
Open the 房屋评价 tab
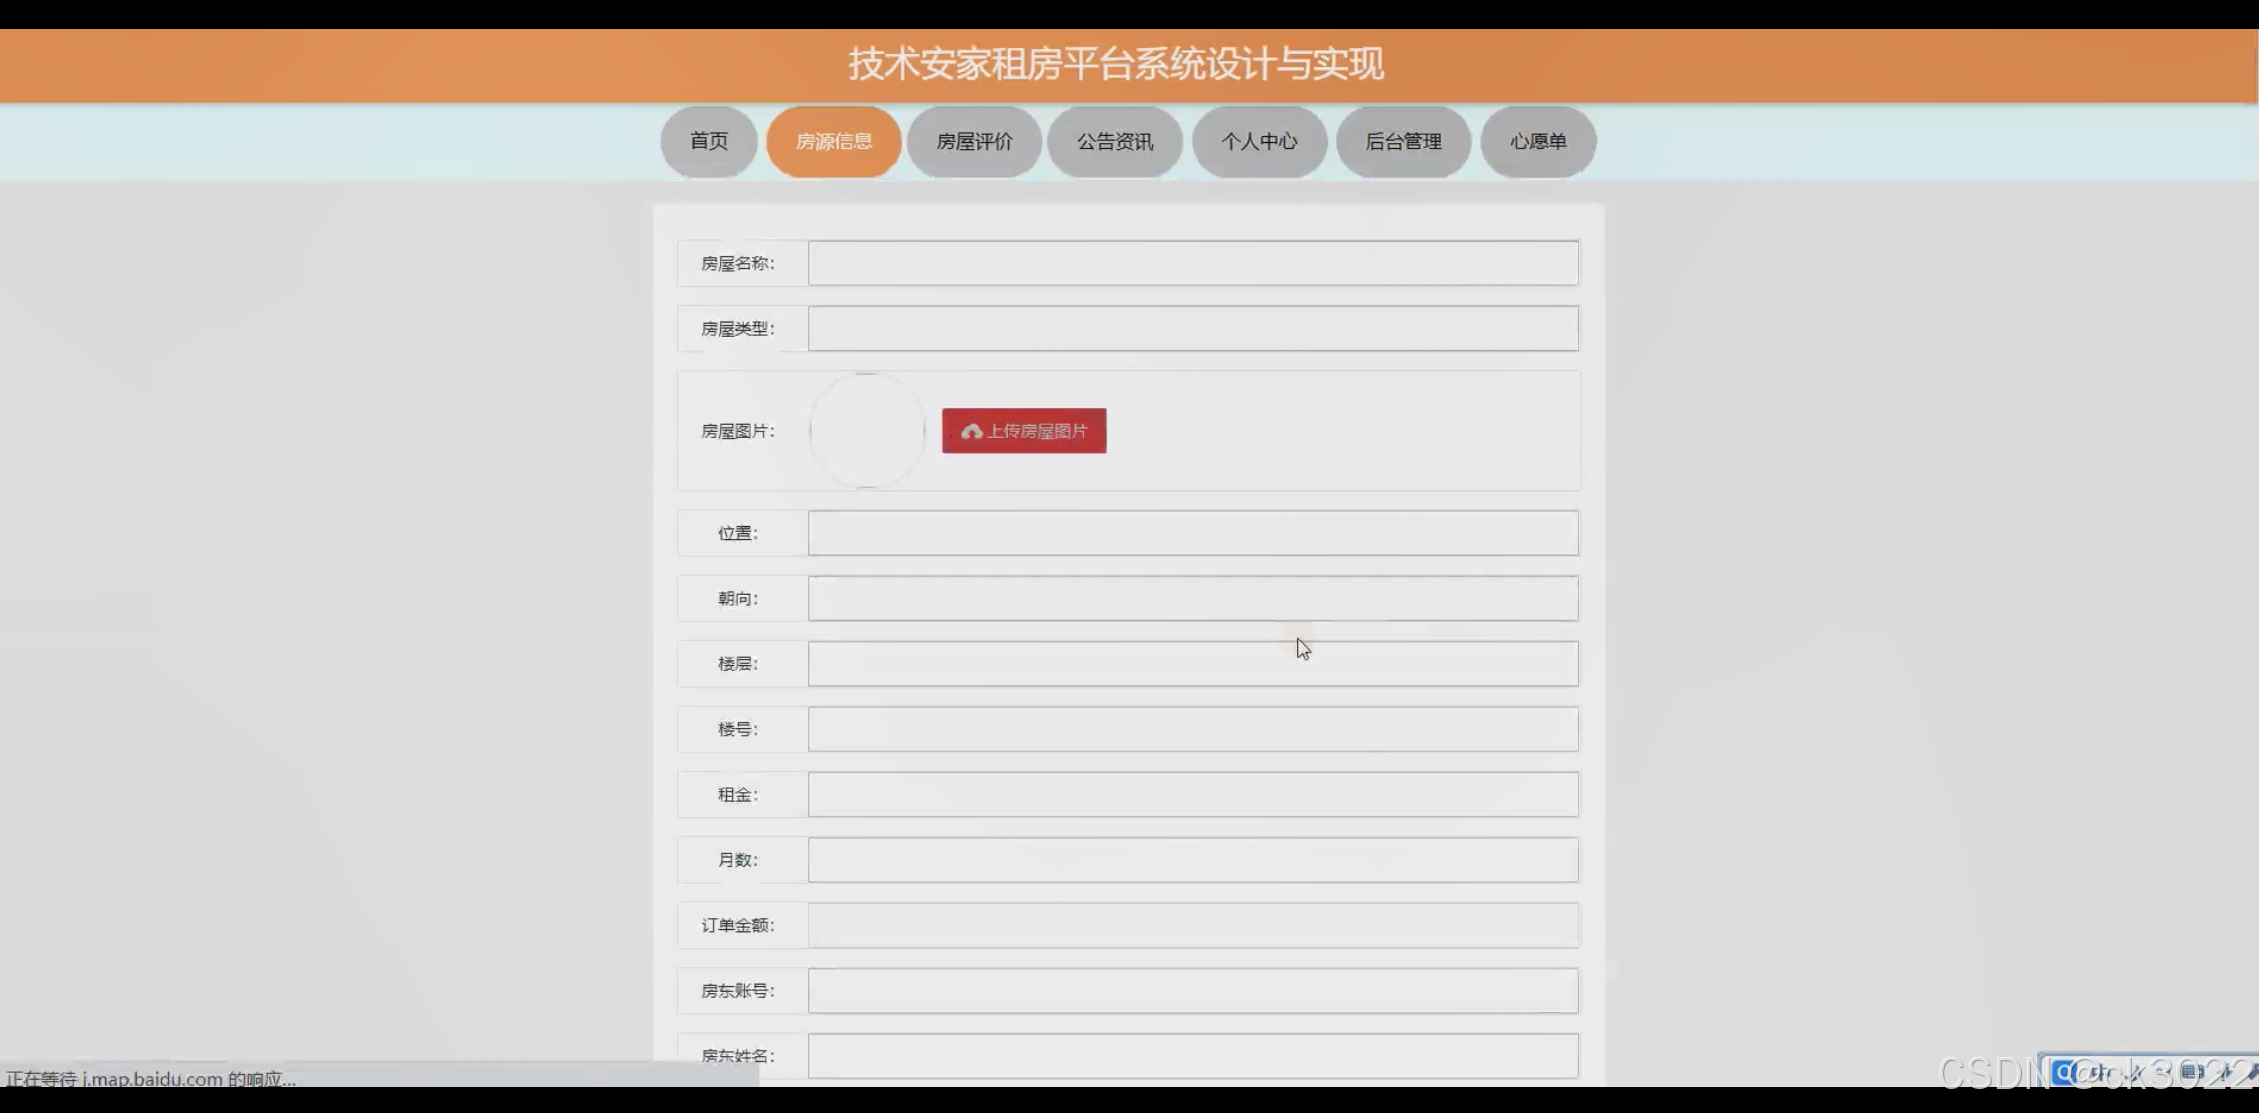tap(974, 142)
